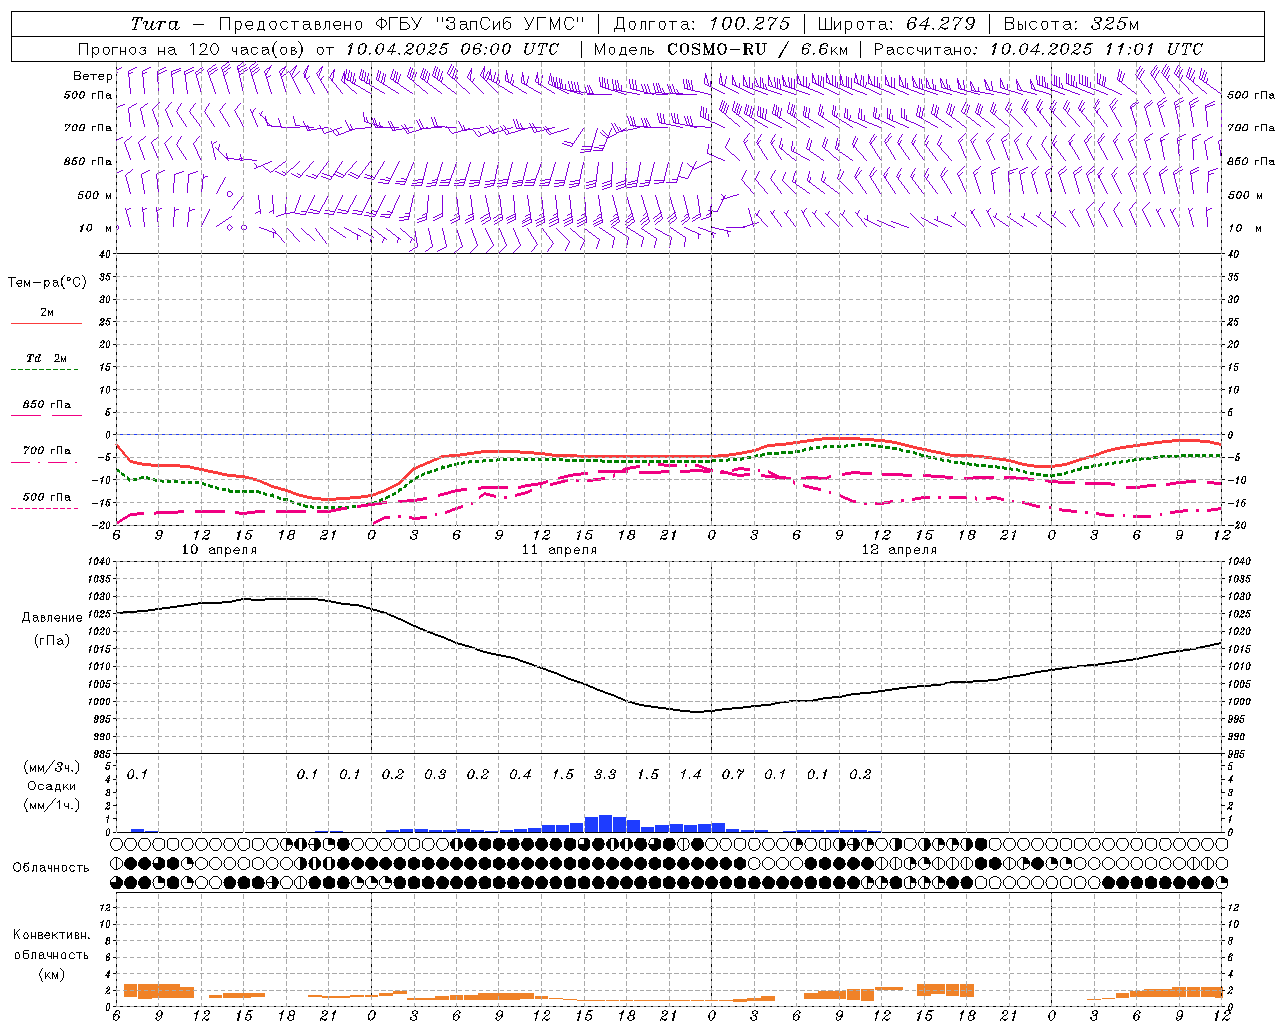Click the precipitation value "0.3"

(435, 775)
